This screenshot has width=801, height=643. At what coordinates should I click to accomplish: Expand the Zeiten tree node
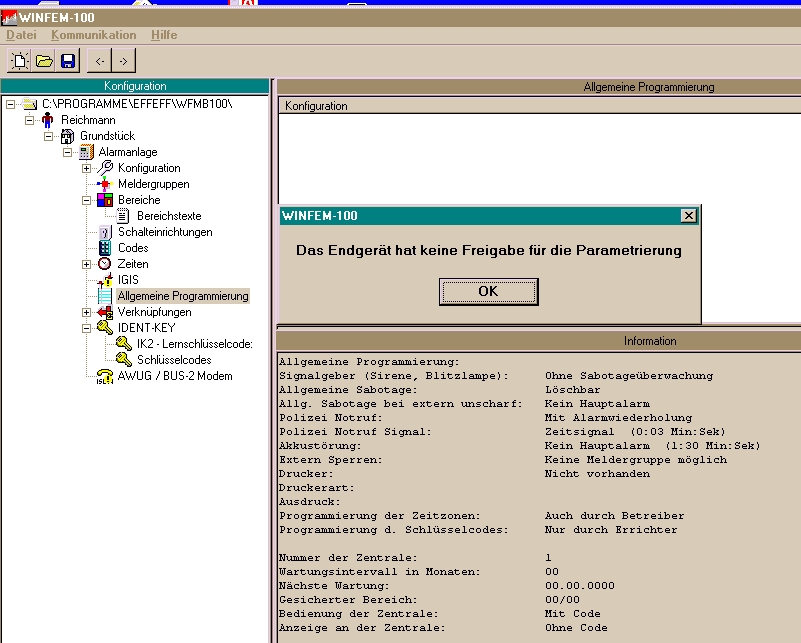click(x=86, y=264)
